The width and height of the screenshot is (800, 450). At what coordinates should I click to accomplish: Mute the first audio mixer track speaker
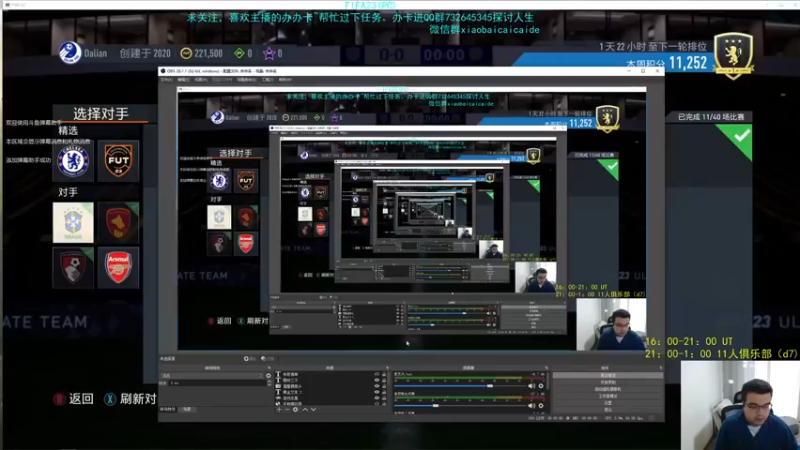pyautogui.click(x=532, y=386)
